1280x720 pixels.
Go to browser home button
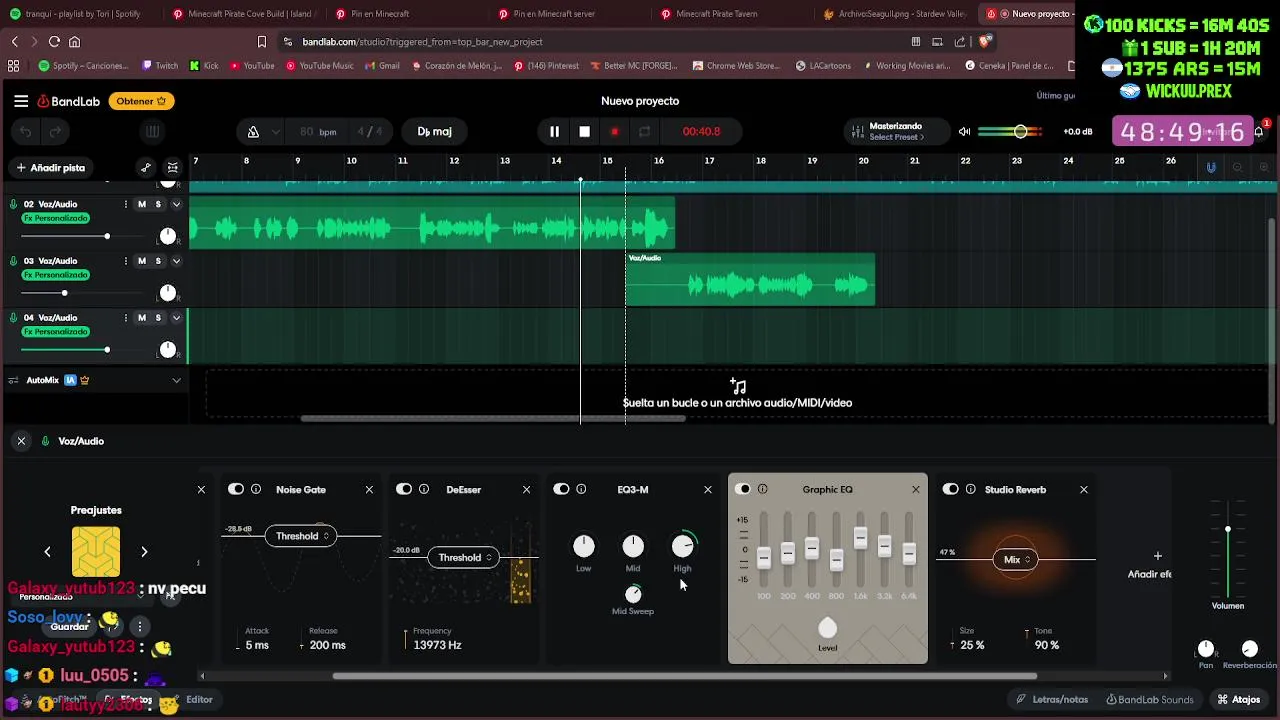coord(74,42)
